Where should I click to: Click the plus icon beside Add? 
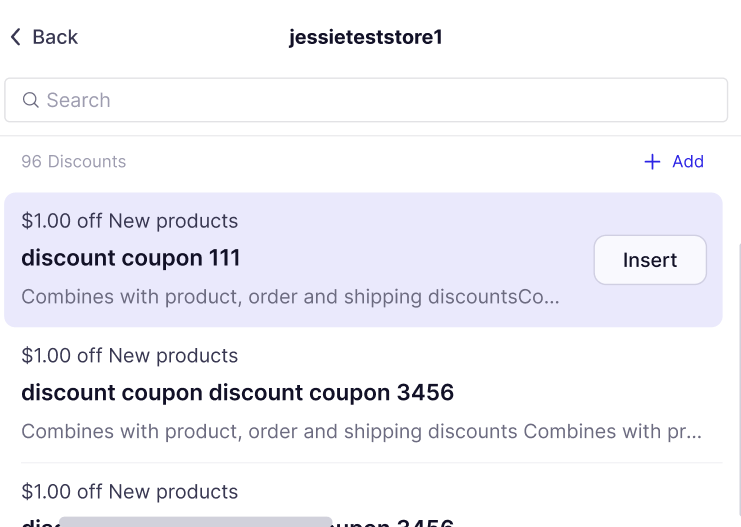(x=652, y=162)
